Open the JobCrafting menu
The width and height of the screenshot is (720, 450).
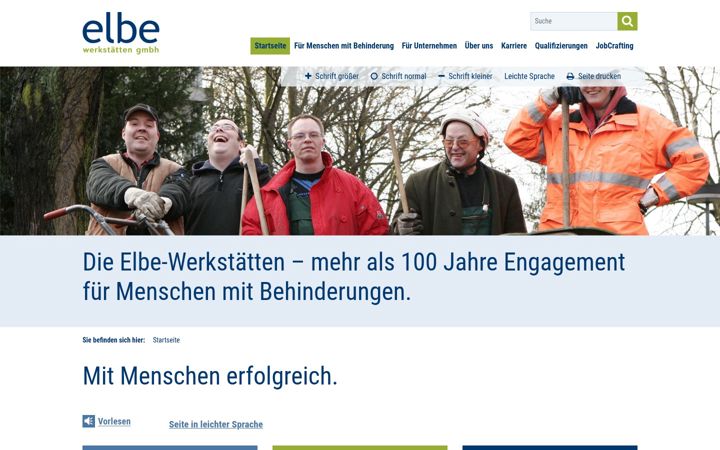point(614,46)
